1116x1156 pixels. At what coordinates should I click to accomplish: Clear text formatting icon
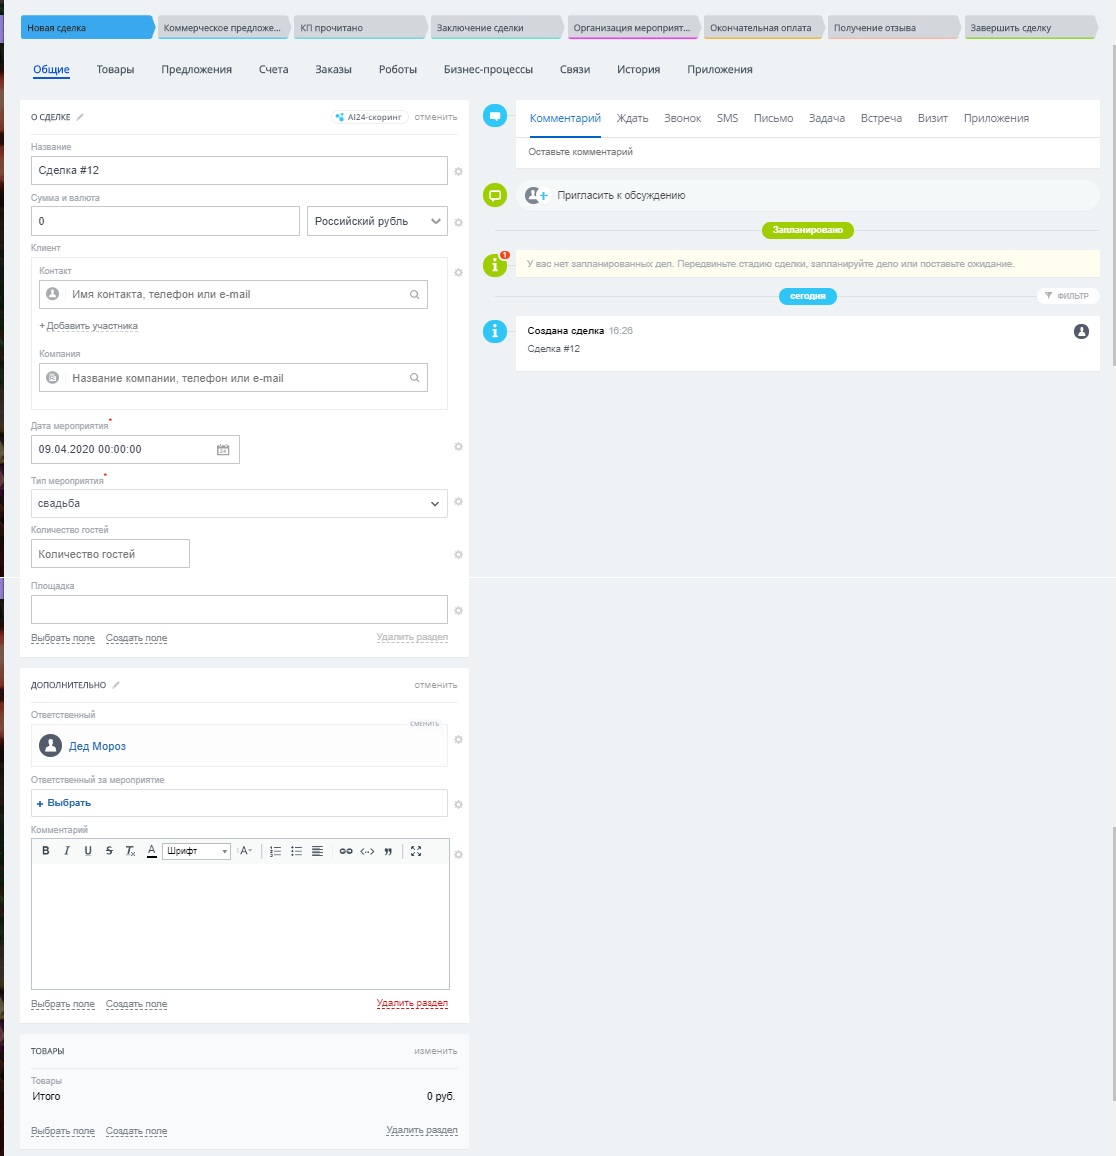[130, 851]
